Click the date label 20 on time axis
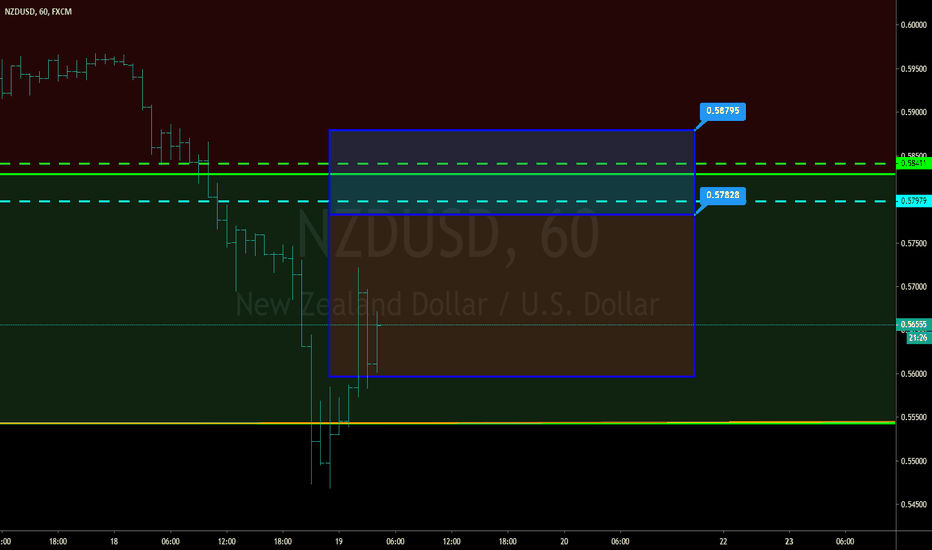 tap(564, 541)
